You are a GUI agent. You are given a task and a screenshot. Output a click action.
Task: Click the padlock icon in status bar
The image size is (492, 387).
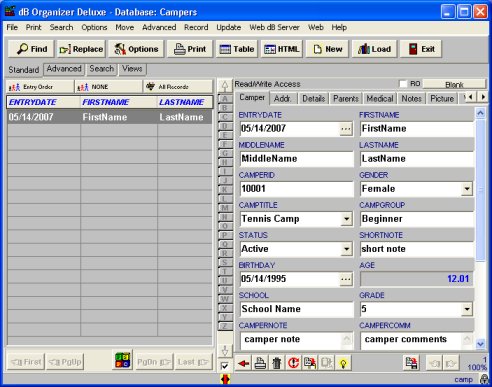click(484, 379)
